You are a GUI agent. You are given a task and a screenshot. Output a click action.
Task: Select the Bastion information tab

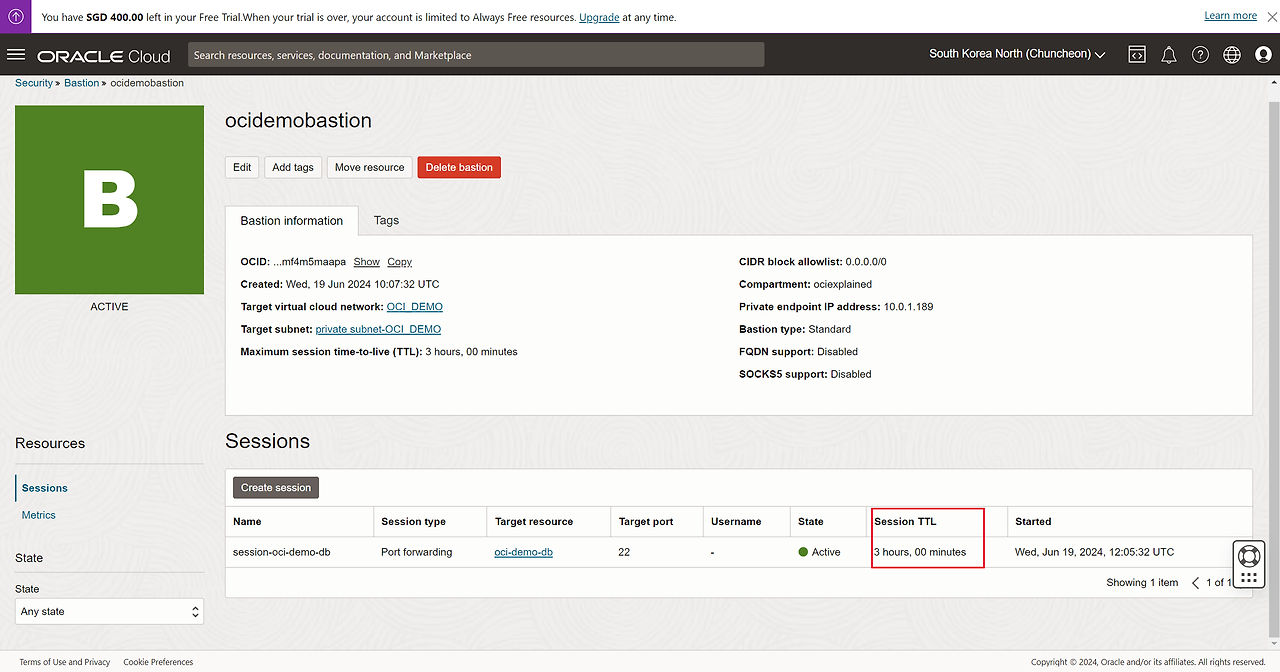pos(292,221)
